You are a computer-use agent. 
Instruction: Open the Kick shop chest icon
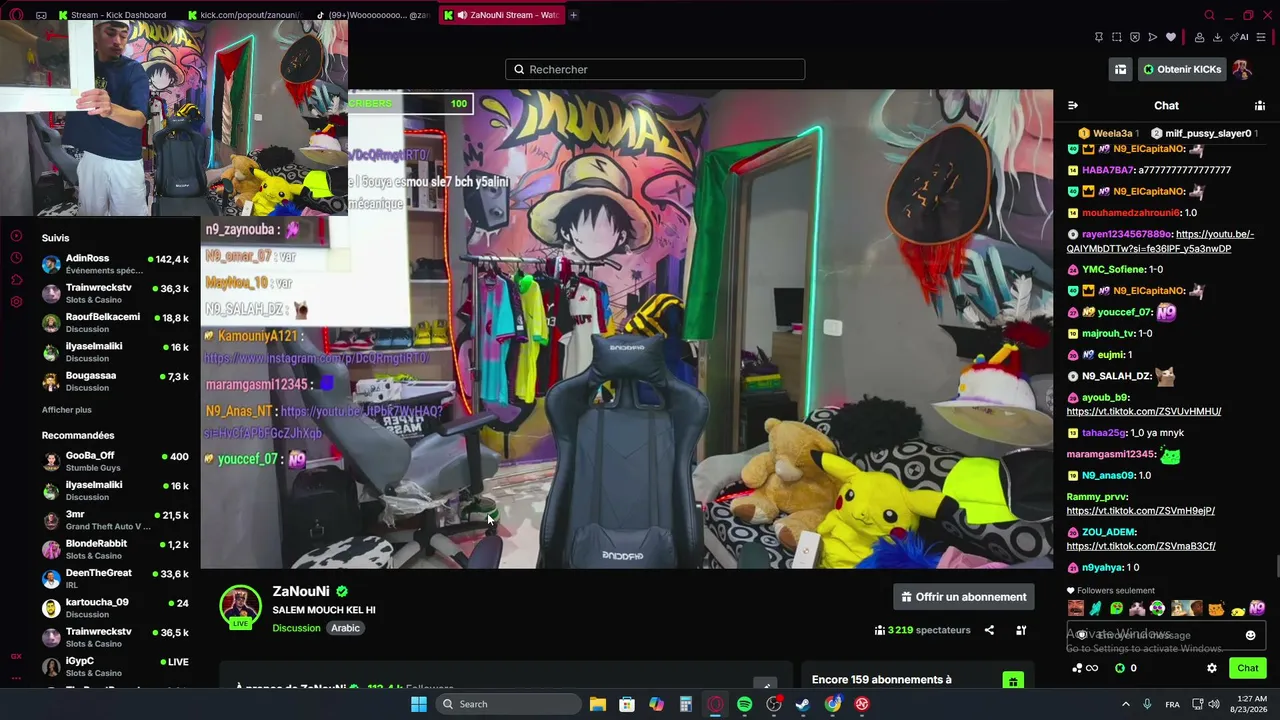1121,69
